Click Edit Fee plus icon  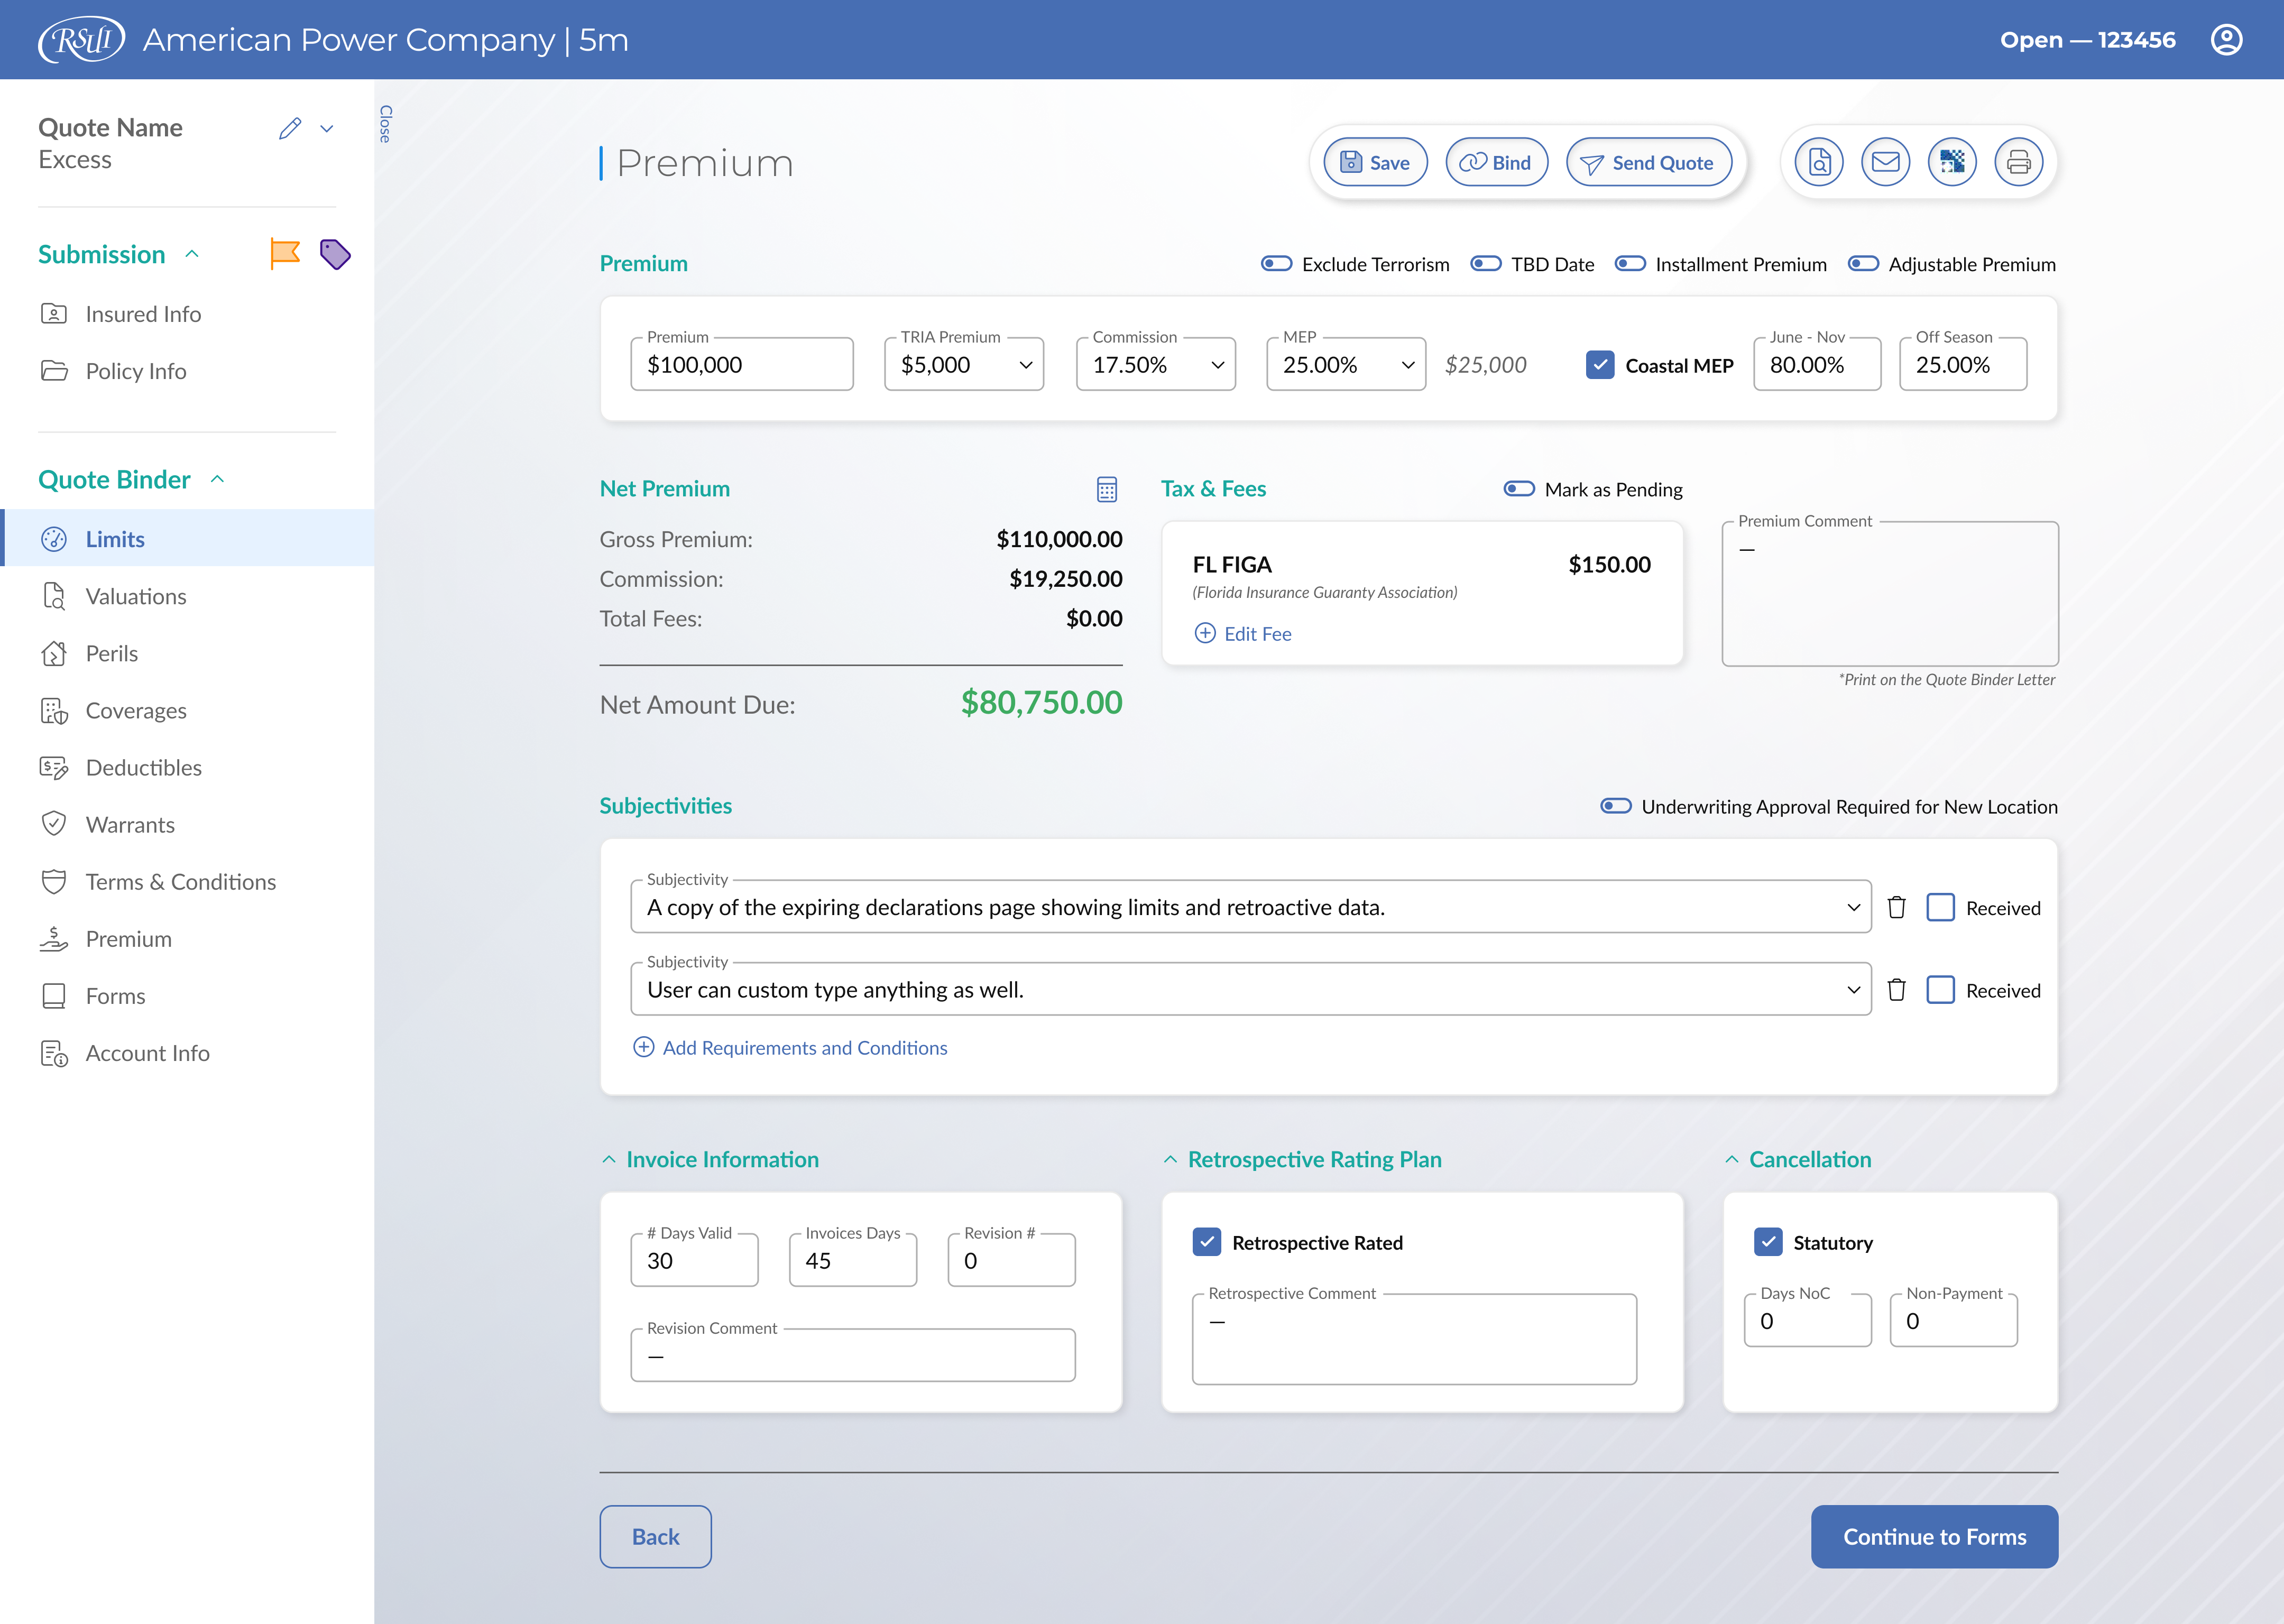(1205, 633)
